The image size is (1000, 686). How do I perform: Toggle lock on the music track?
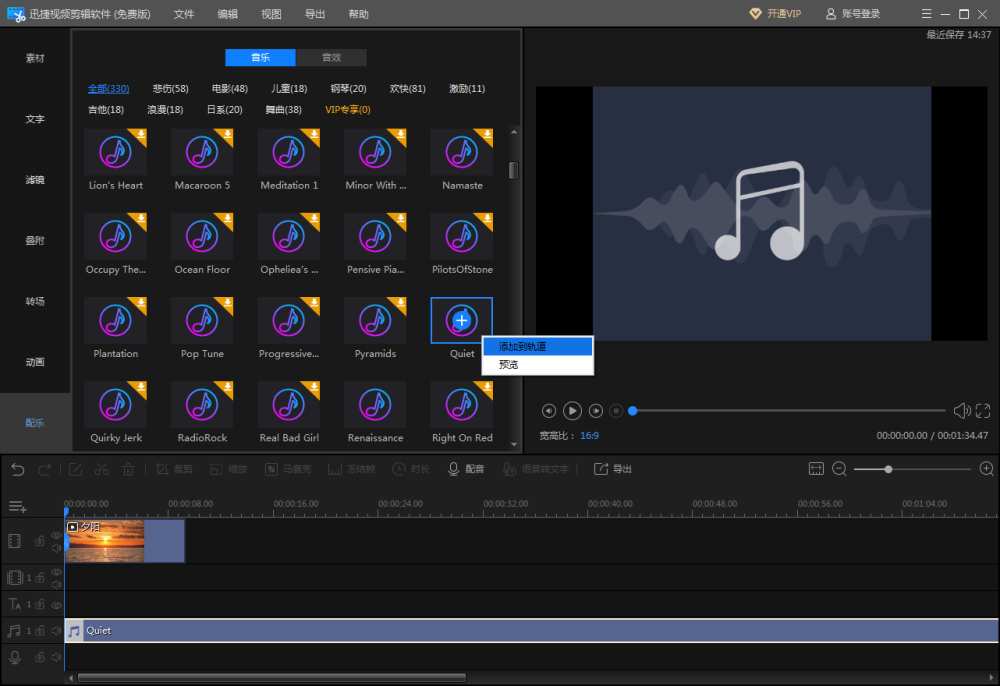pos(40,631)
